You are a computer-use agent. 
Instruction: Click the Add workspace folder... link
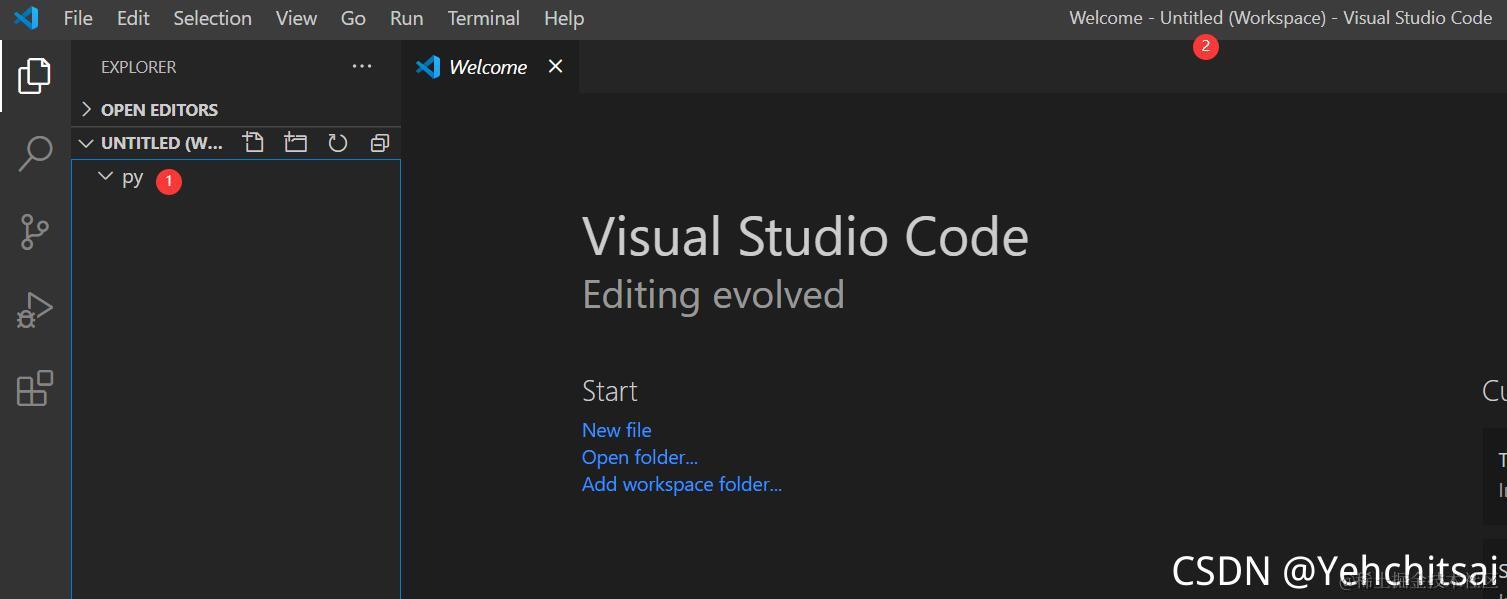click(x=682, y=484)
